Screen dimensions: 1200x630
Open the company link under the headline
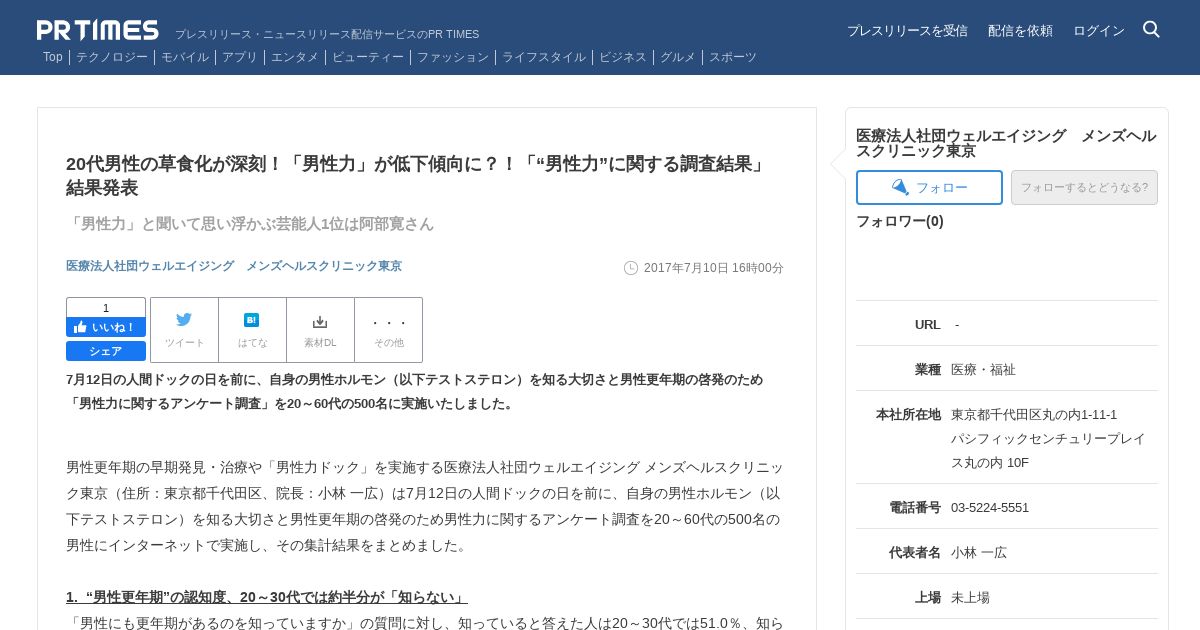(x=234, y=266)
